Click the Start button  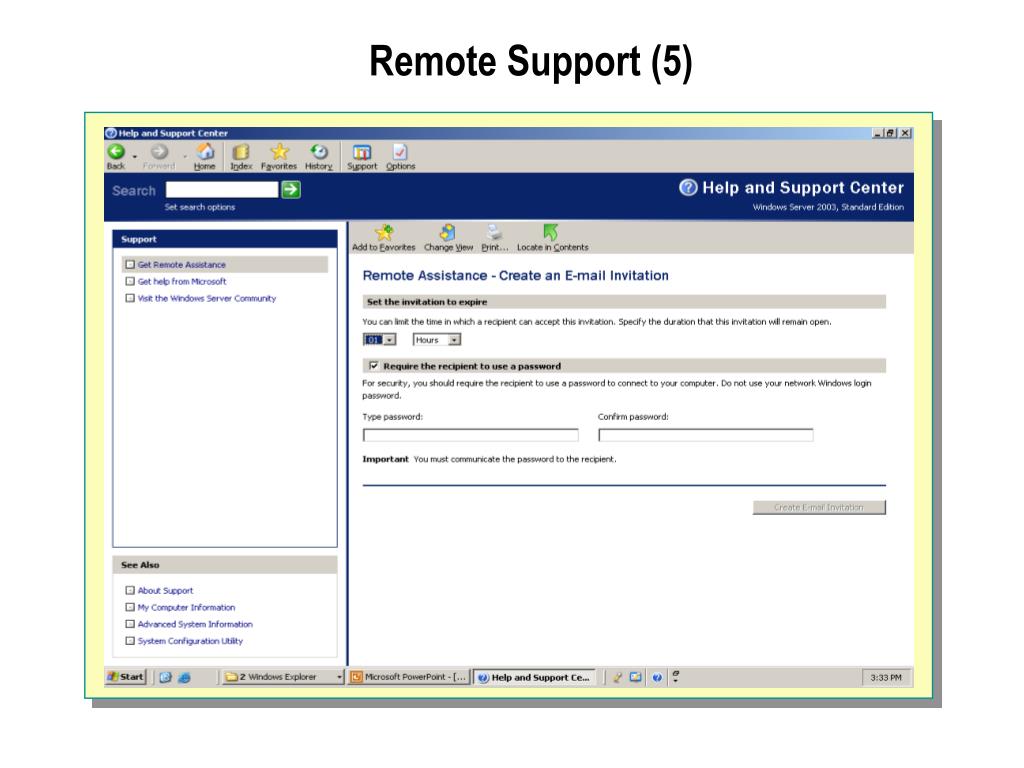point(125,677)
